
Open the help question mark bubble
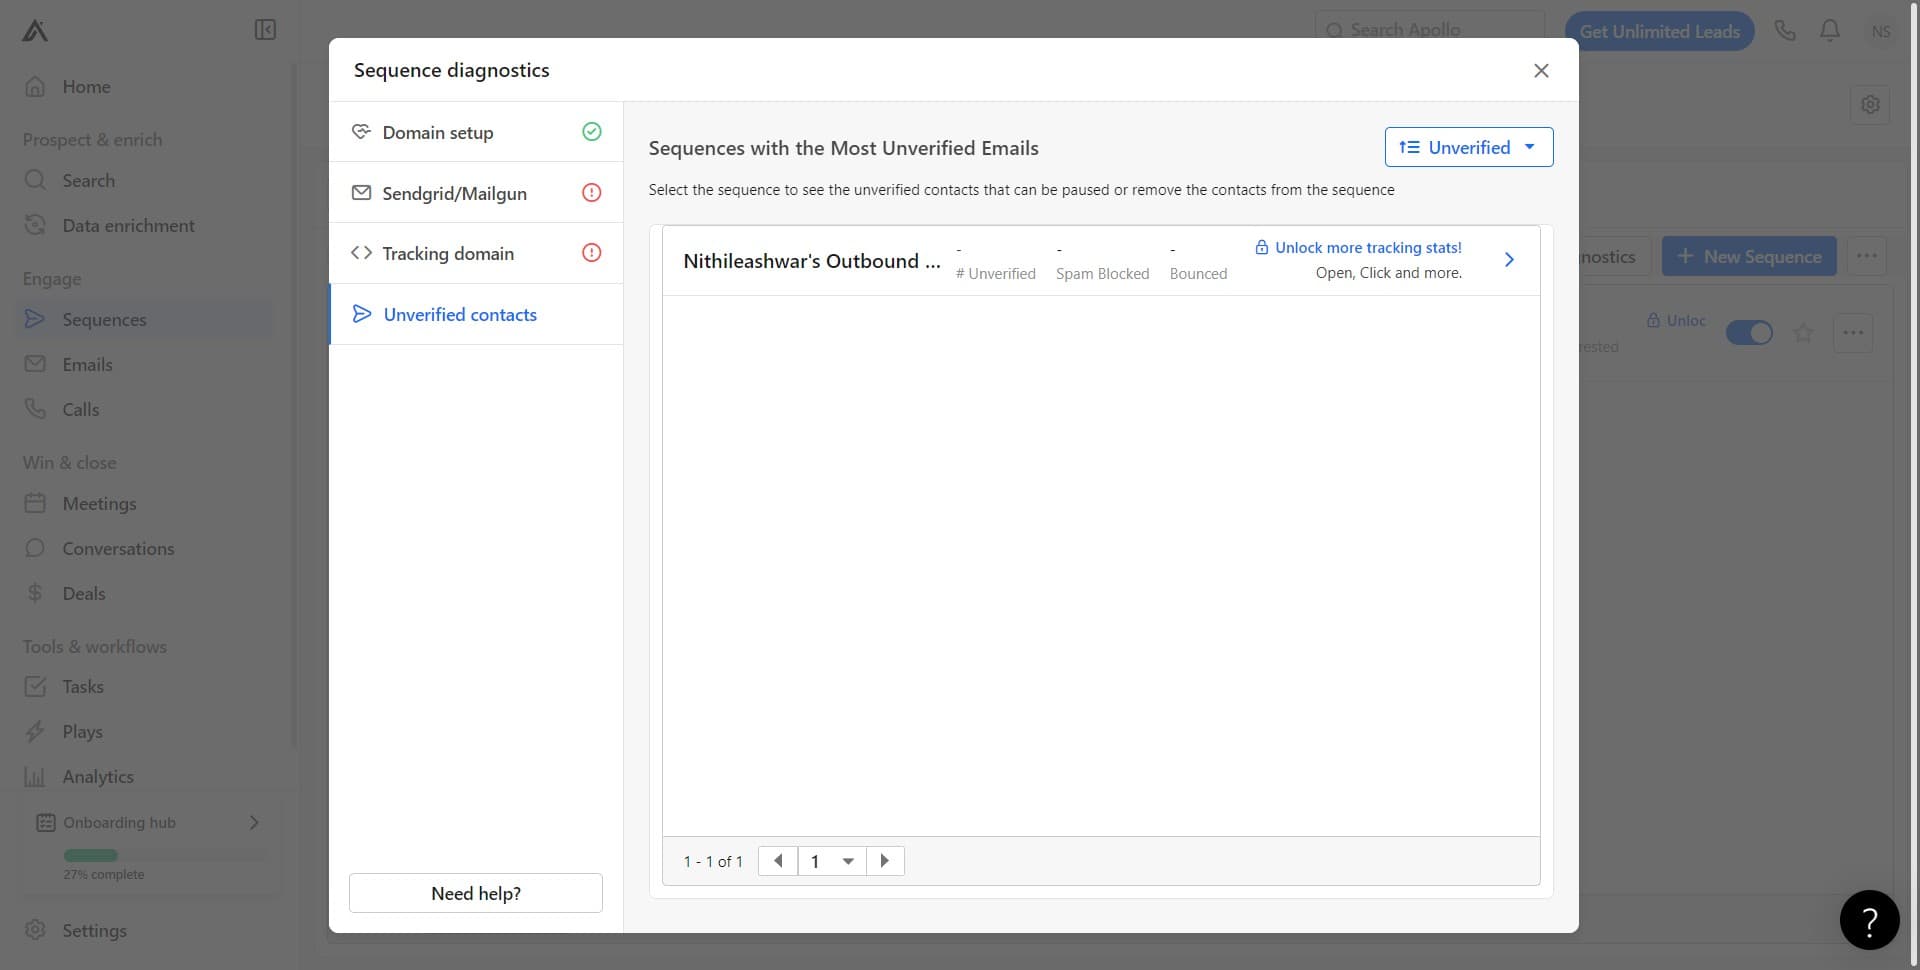(x=1869, y=919)
